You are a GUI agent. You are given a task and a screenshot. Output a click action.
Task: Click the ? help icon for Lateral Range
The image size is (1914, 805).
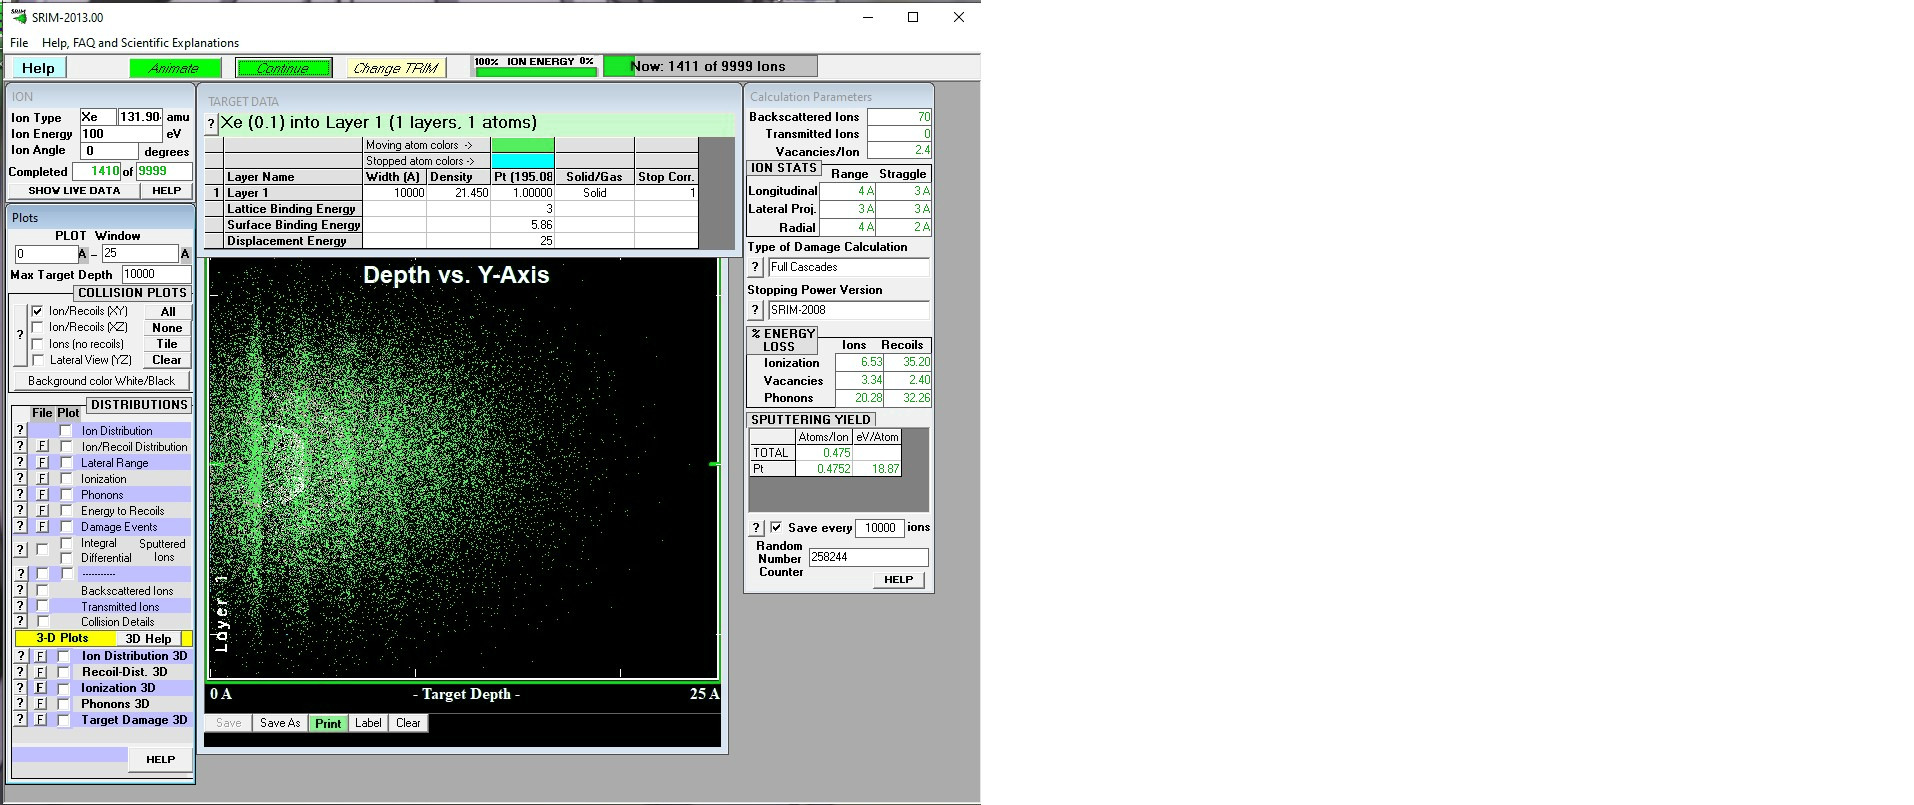[x=19, y=462]
